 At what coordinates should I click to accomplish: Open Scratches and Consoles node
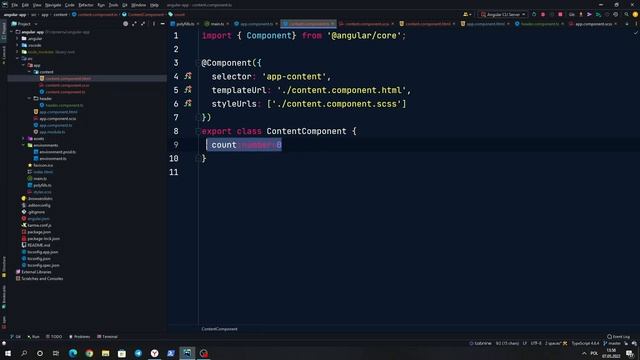click(x=42, y=278)
